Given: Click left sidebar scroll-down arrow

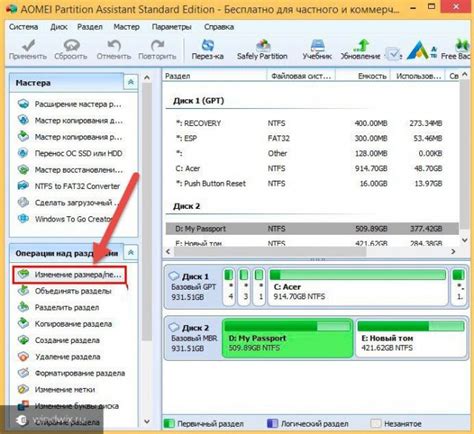Looking at the screenshot, I should pos(147,421).
